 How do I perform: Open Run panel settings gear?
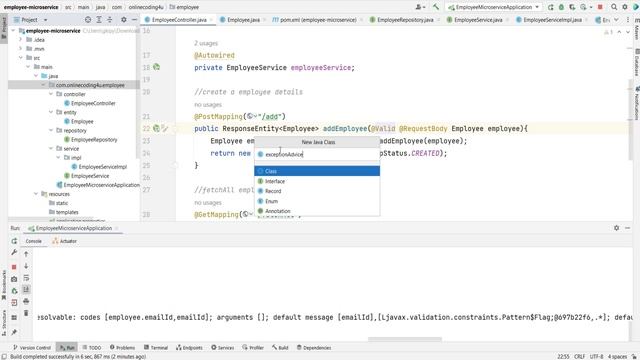[x=616, y=228]
